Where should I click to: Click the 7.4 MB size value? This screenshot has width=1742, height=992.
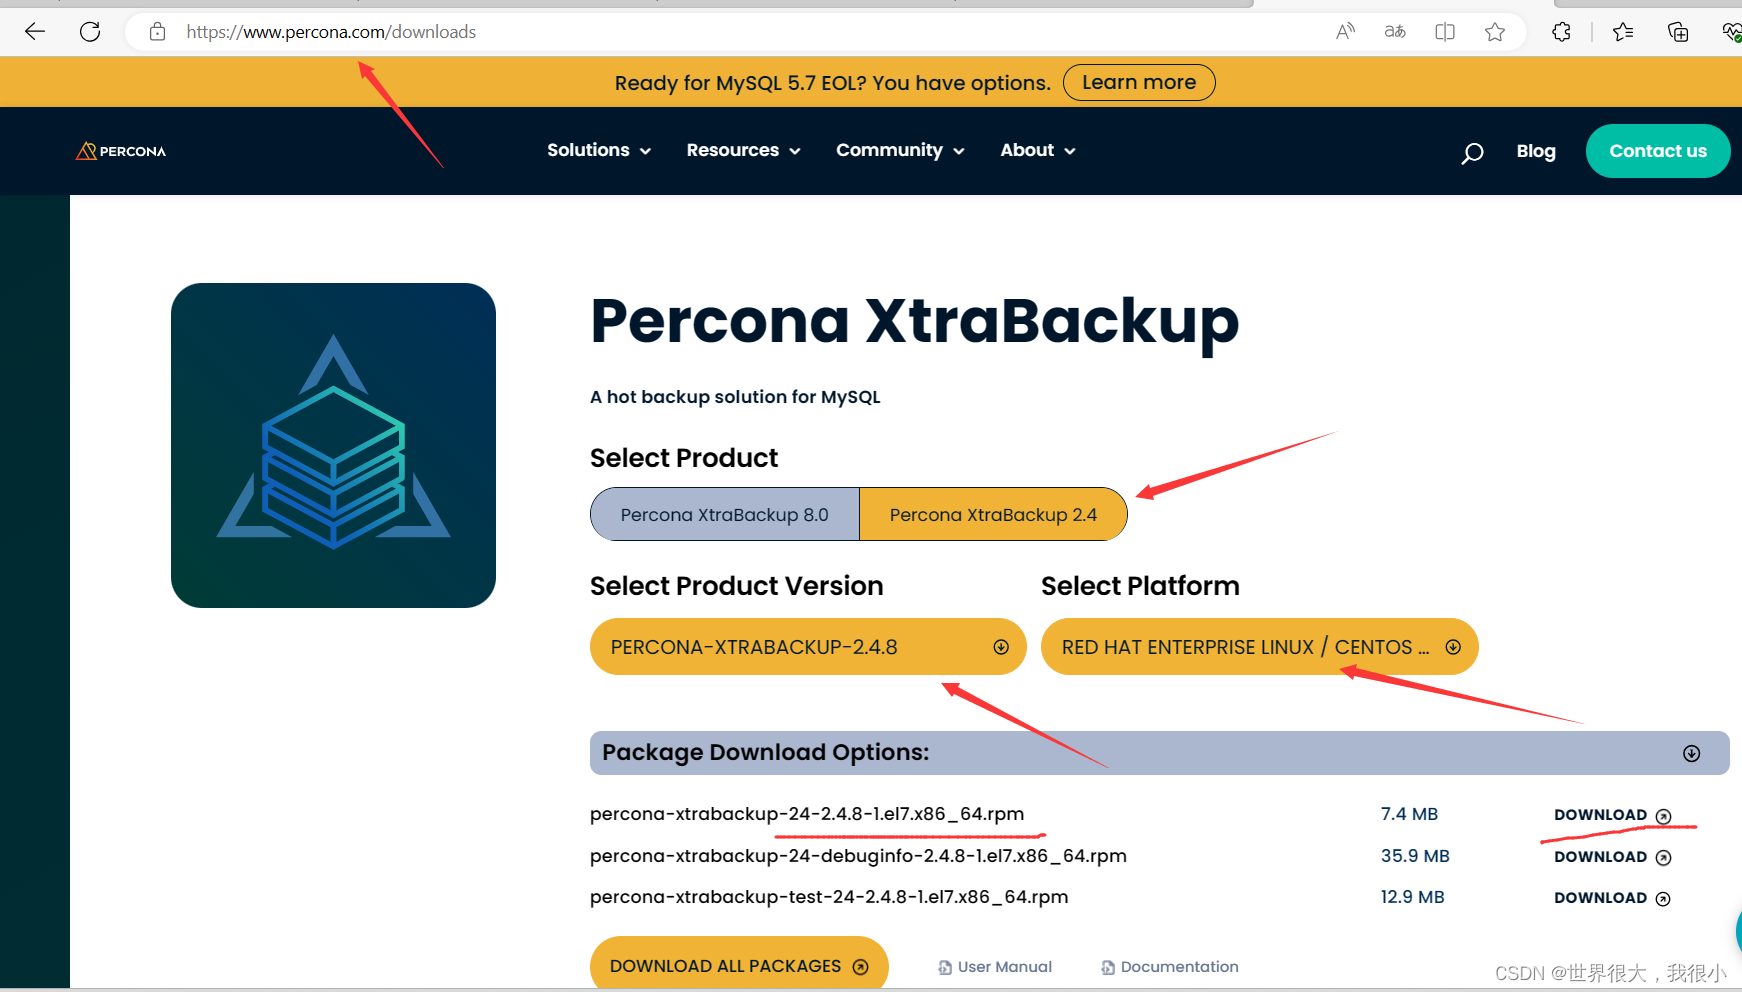(1409, 814)
